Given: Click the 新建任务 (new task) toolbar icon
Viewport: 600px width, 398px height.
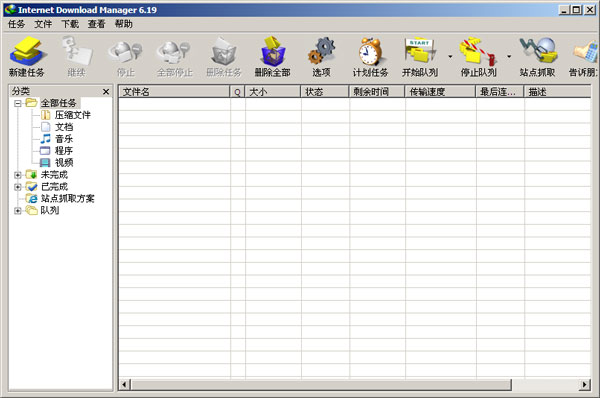Looking at the screenshot, I should point(27,52).
